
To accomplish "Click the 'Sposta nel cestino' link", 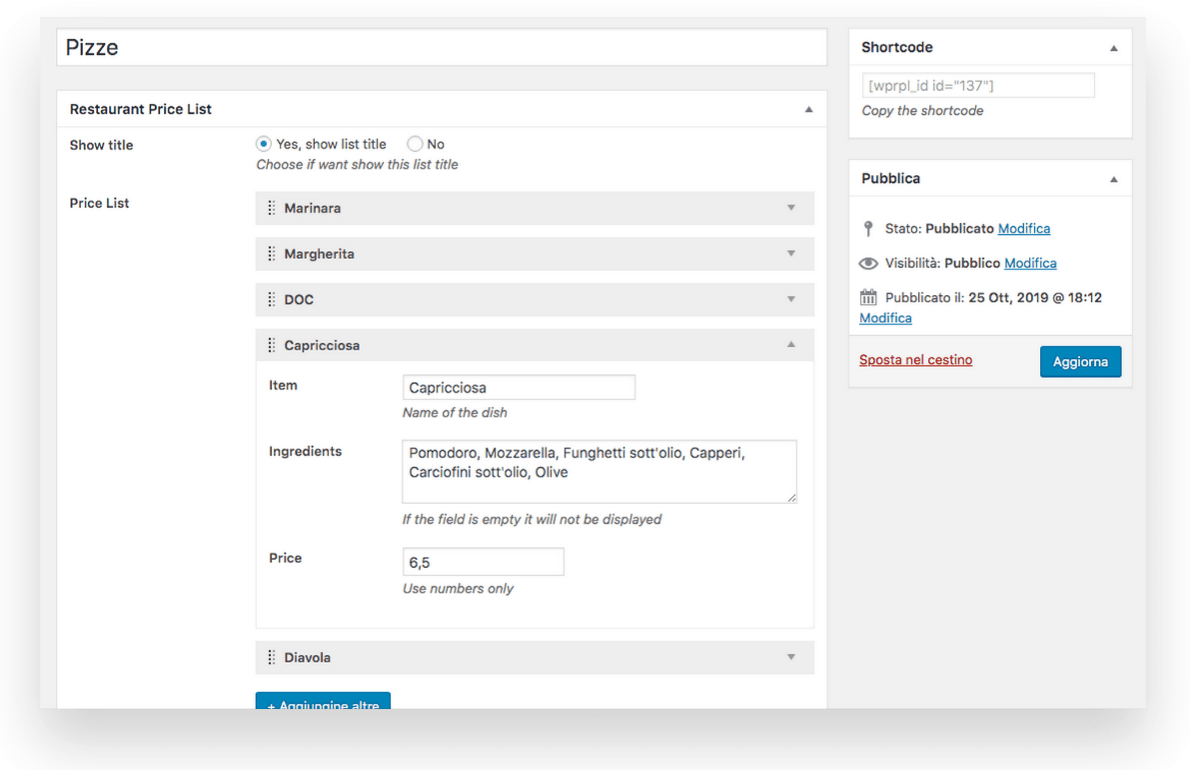I will pos(915,360).
